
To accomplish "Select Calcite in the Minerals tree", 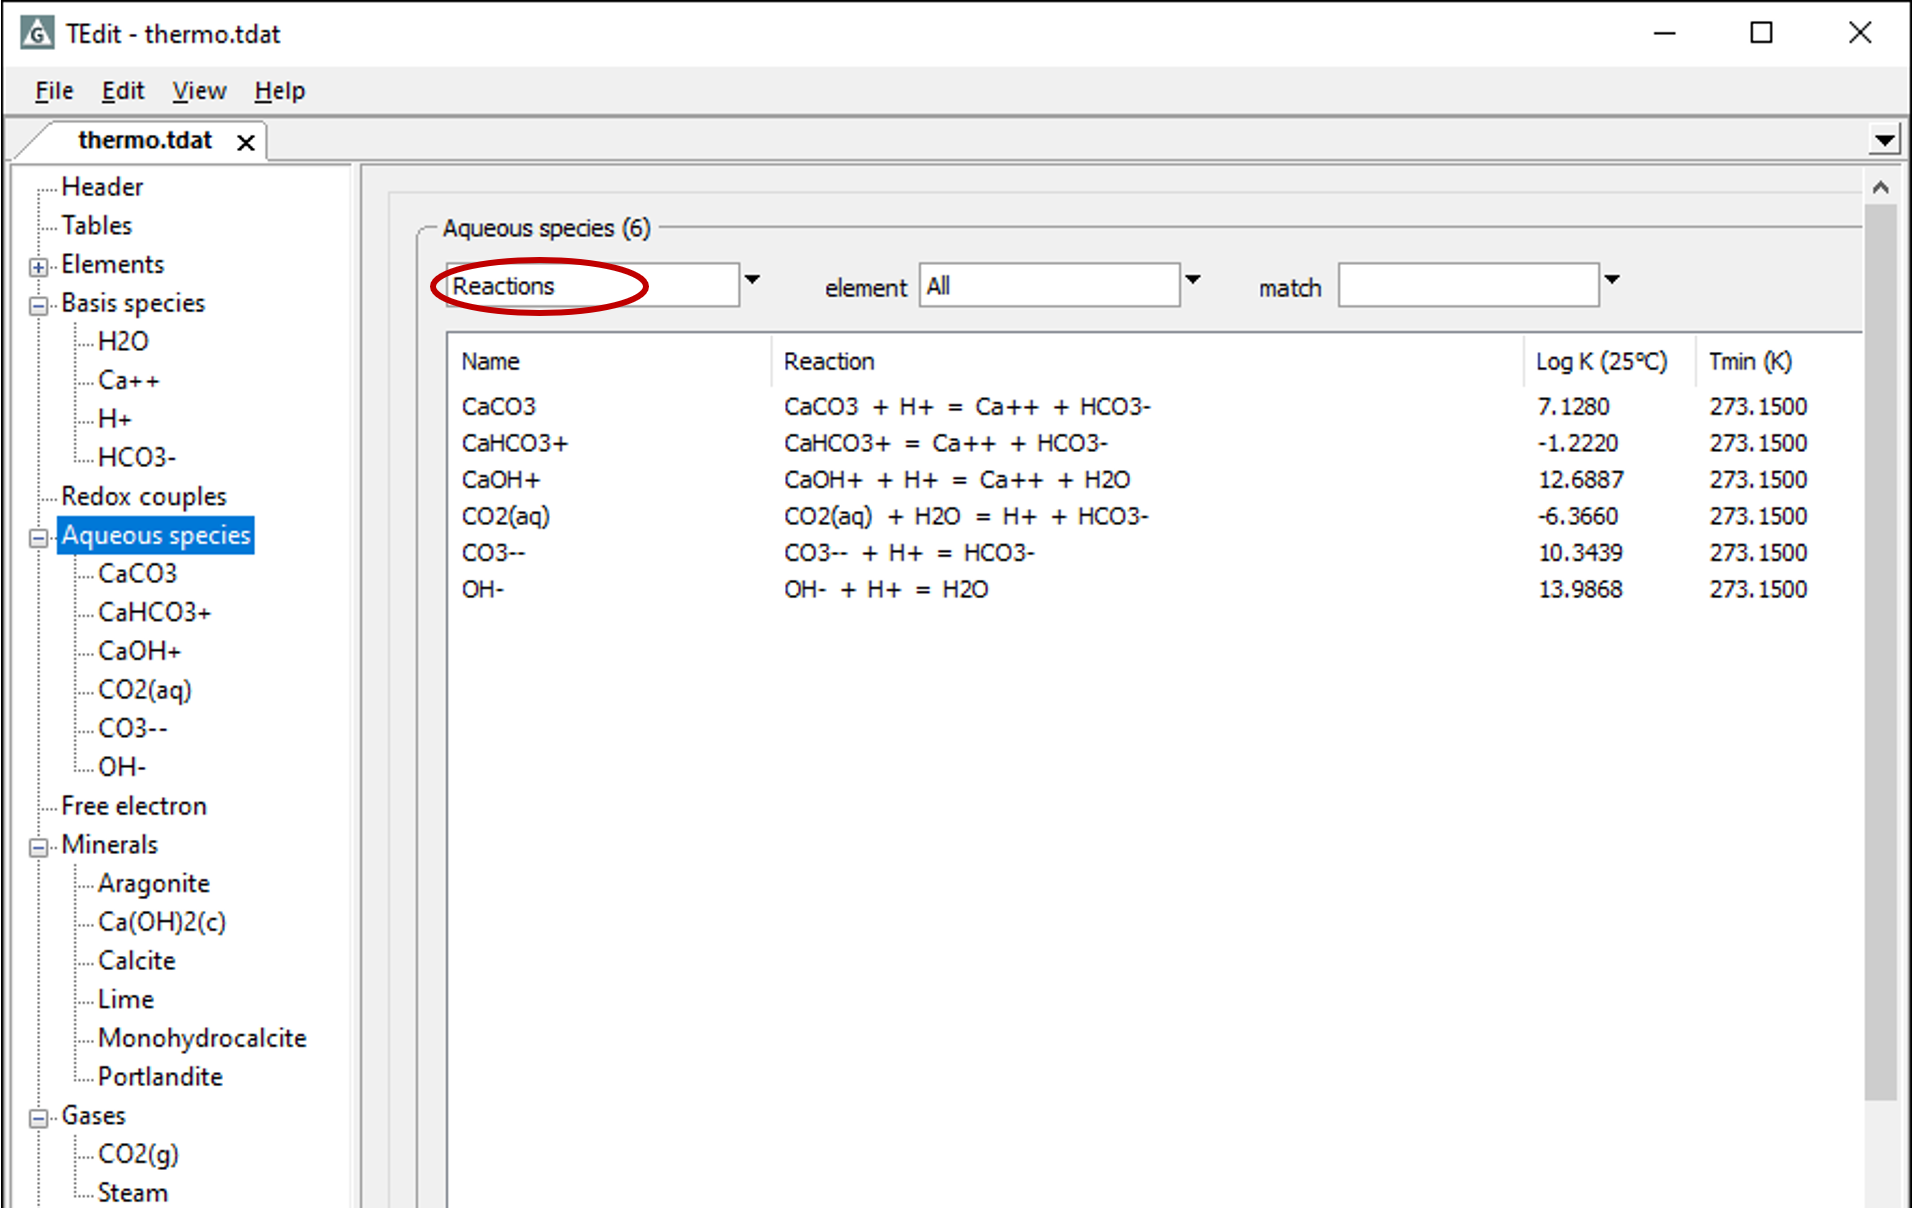I will 136,961.
